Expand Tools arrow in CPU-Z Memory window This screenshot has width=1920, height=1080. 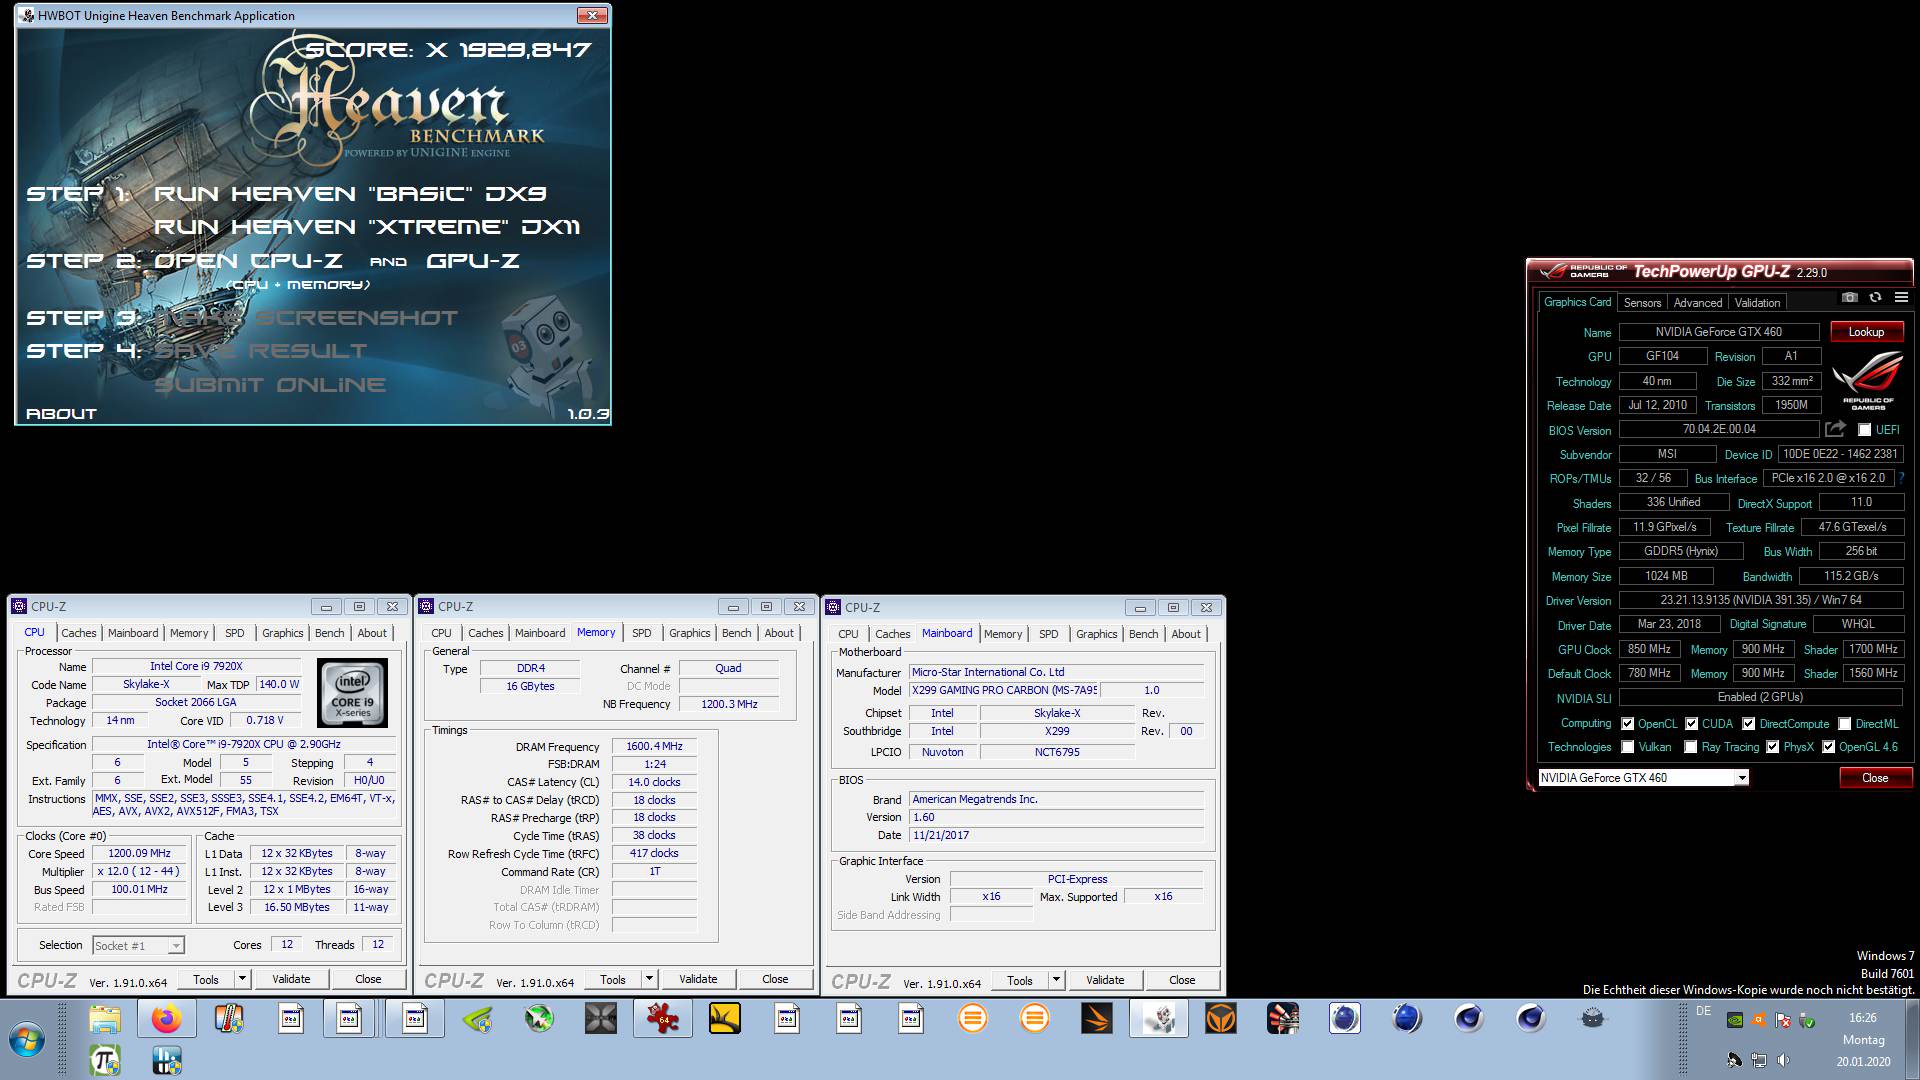[x=649, y=979]
